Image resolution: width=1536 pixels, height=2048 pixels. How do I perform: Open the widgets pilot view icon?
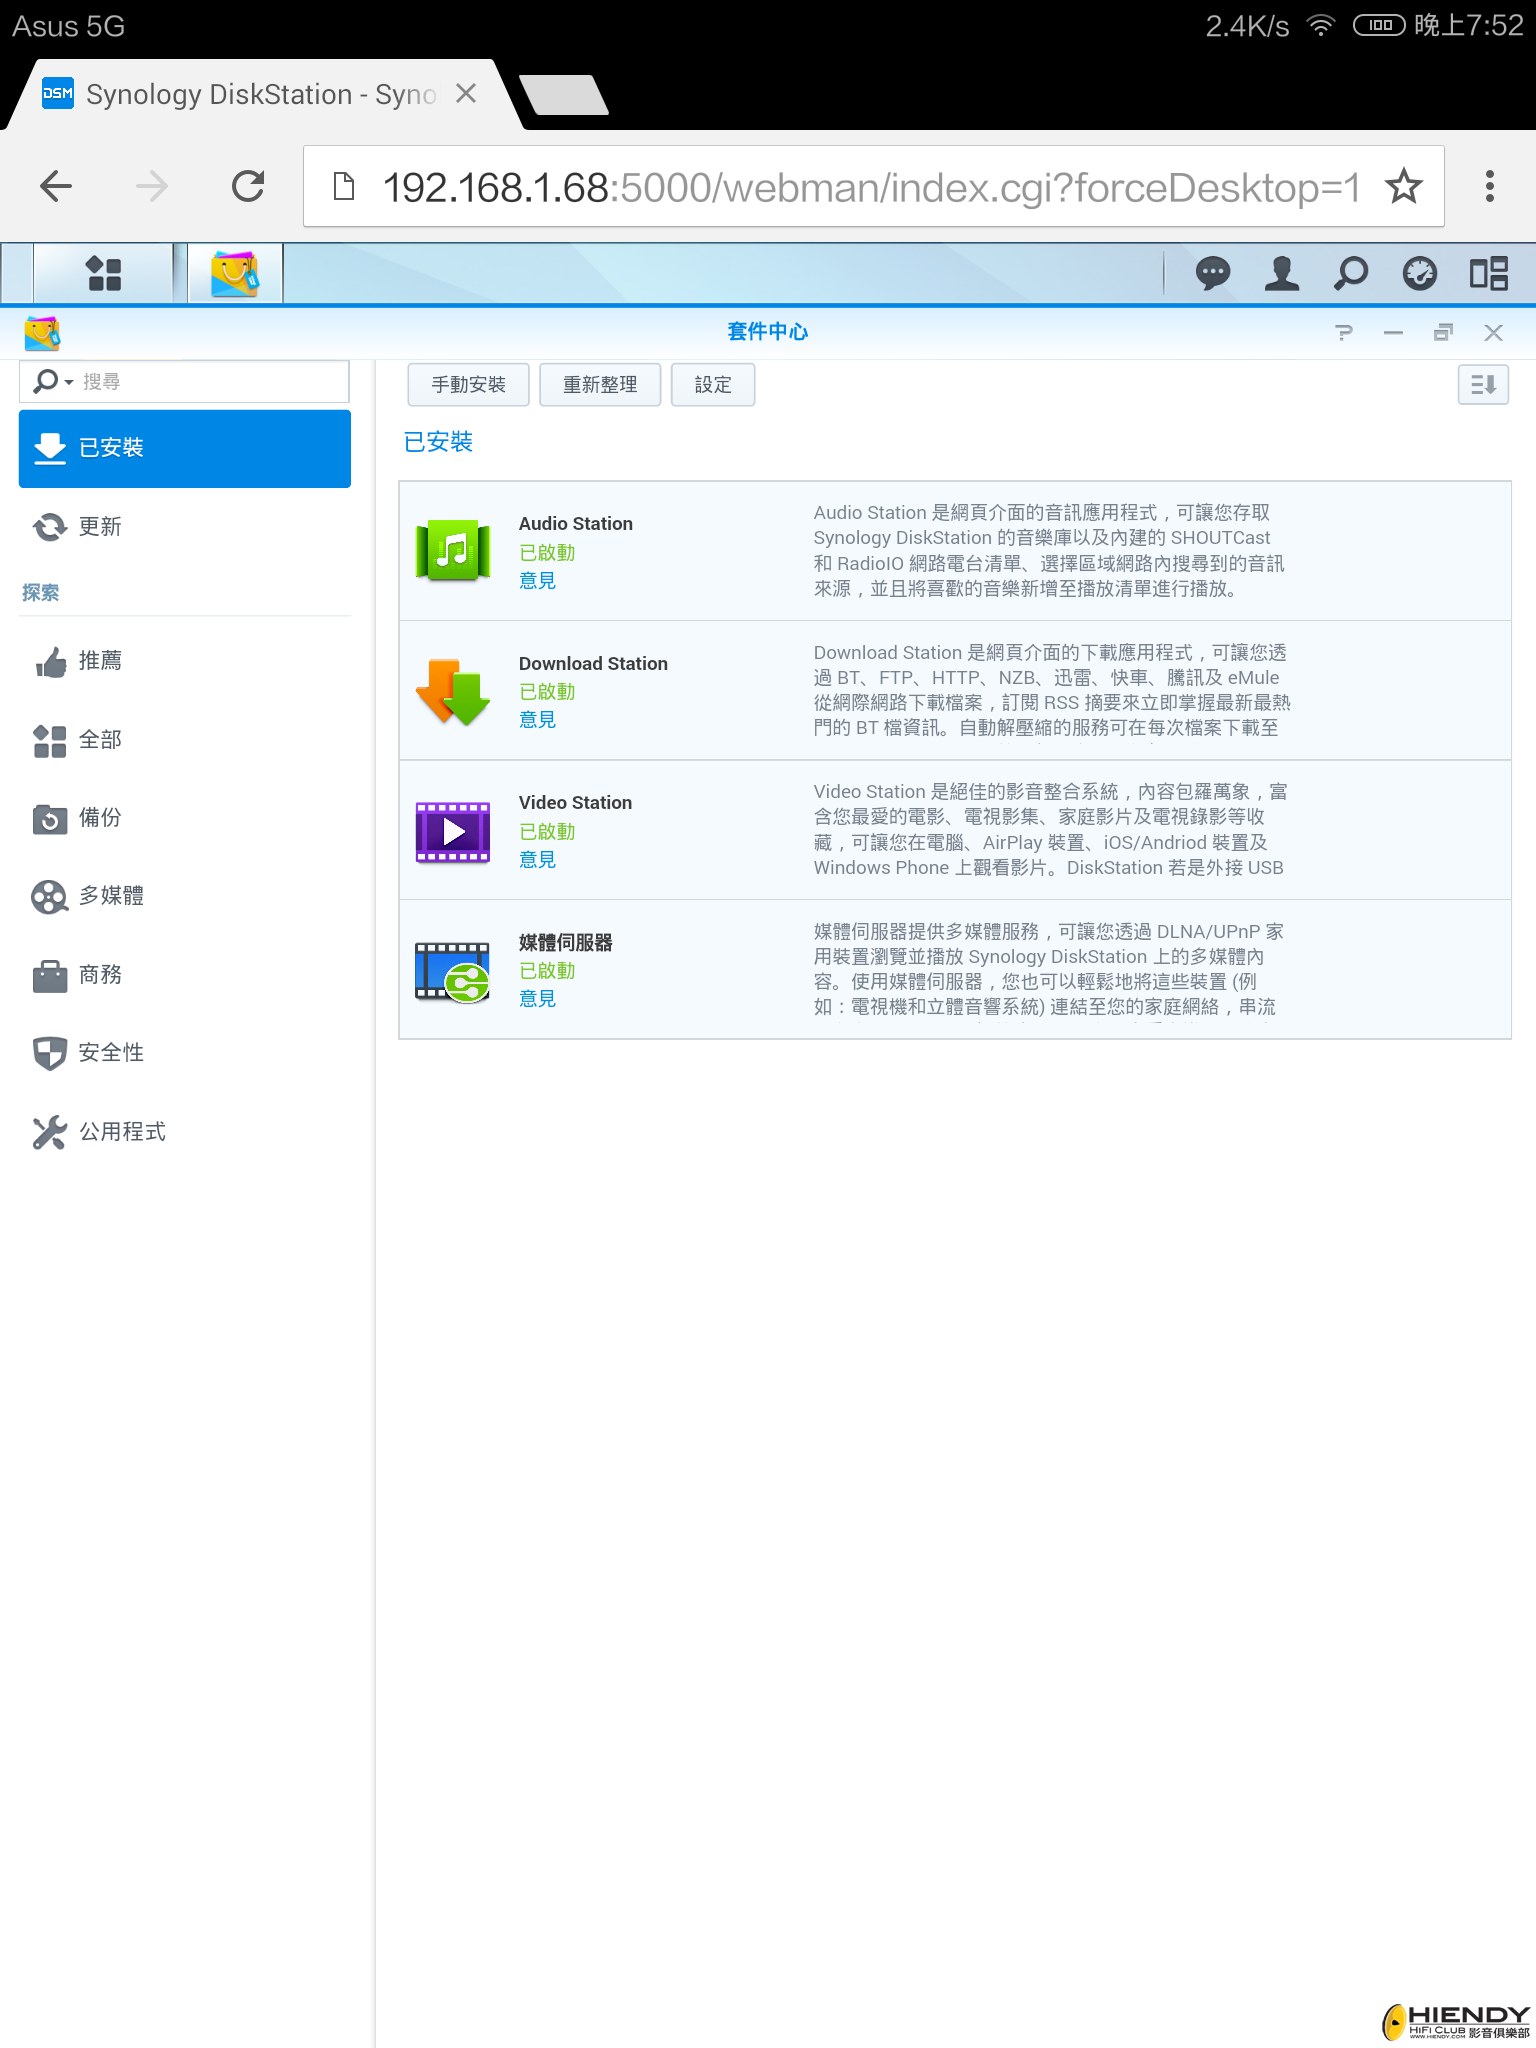pyautogui.click(x=1489, y=273)
